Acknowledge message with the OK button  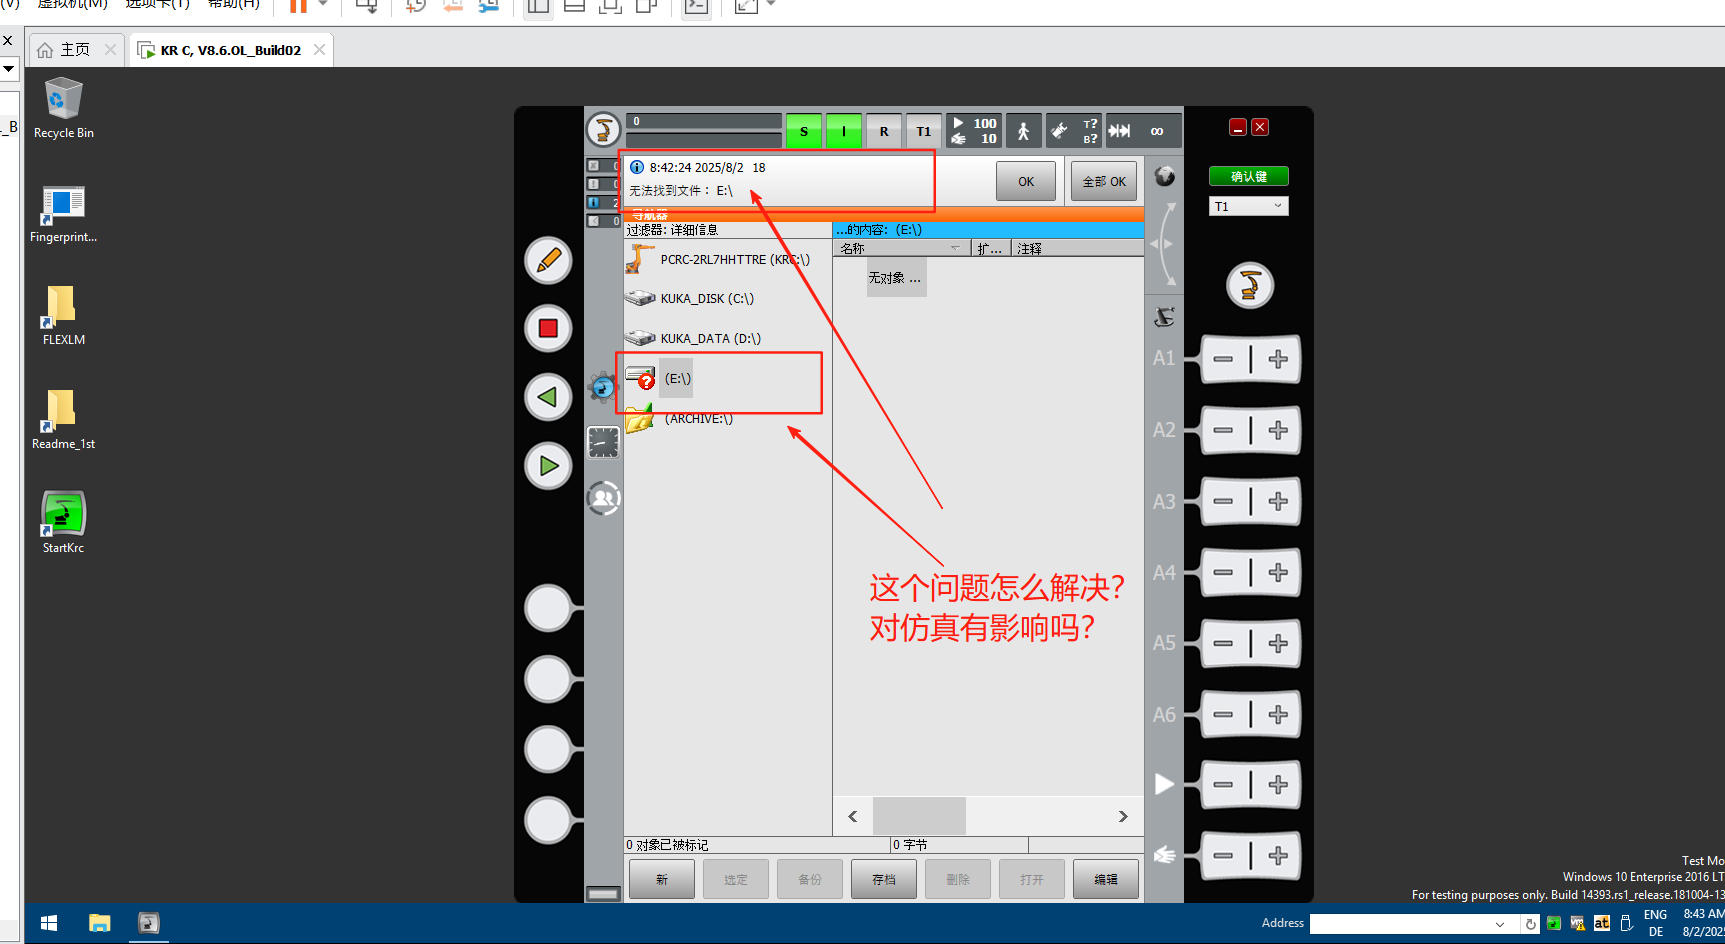coord(1026,181)
